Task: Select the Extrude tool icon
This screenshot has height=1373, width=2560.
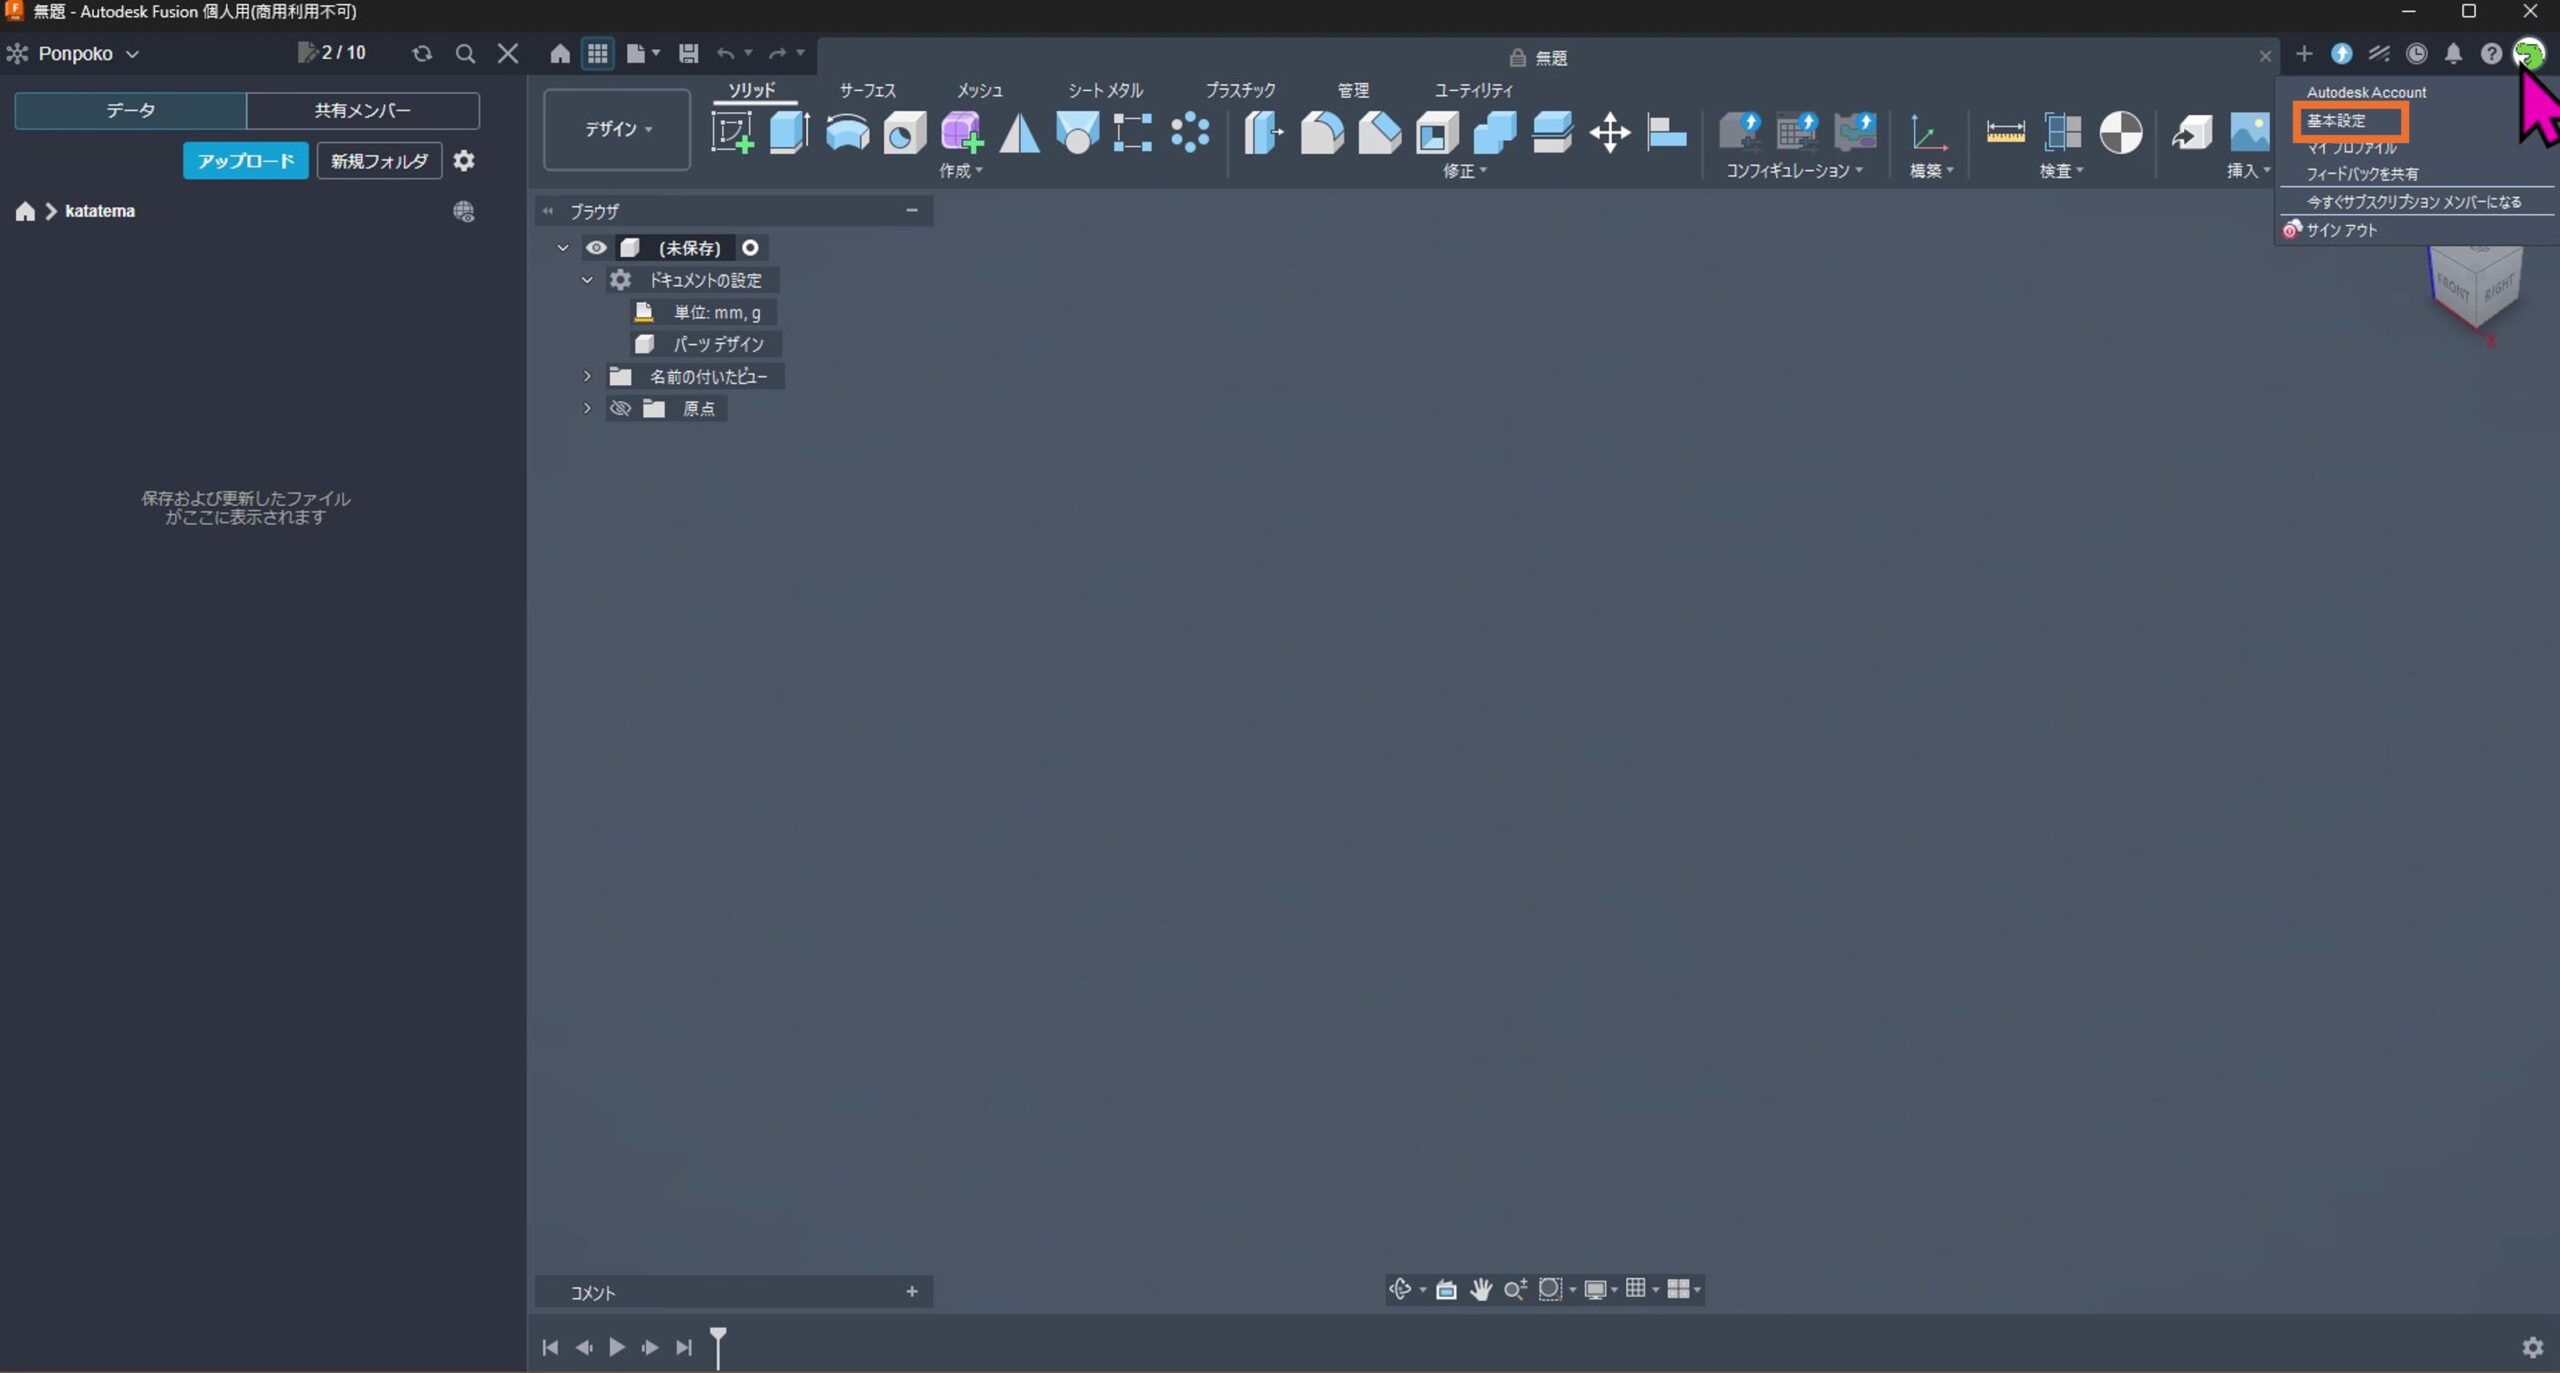Action: pyautogui.click(x=789, y=132)
